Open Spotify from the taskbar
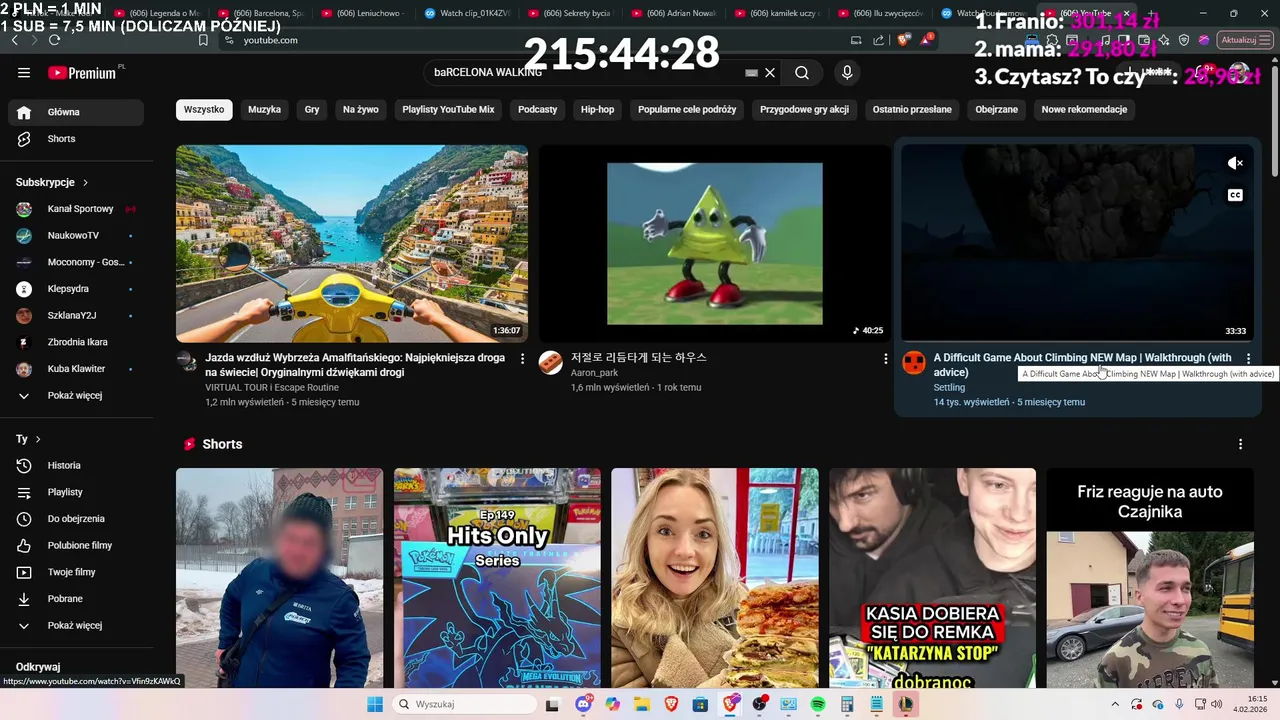 [818, 704]
